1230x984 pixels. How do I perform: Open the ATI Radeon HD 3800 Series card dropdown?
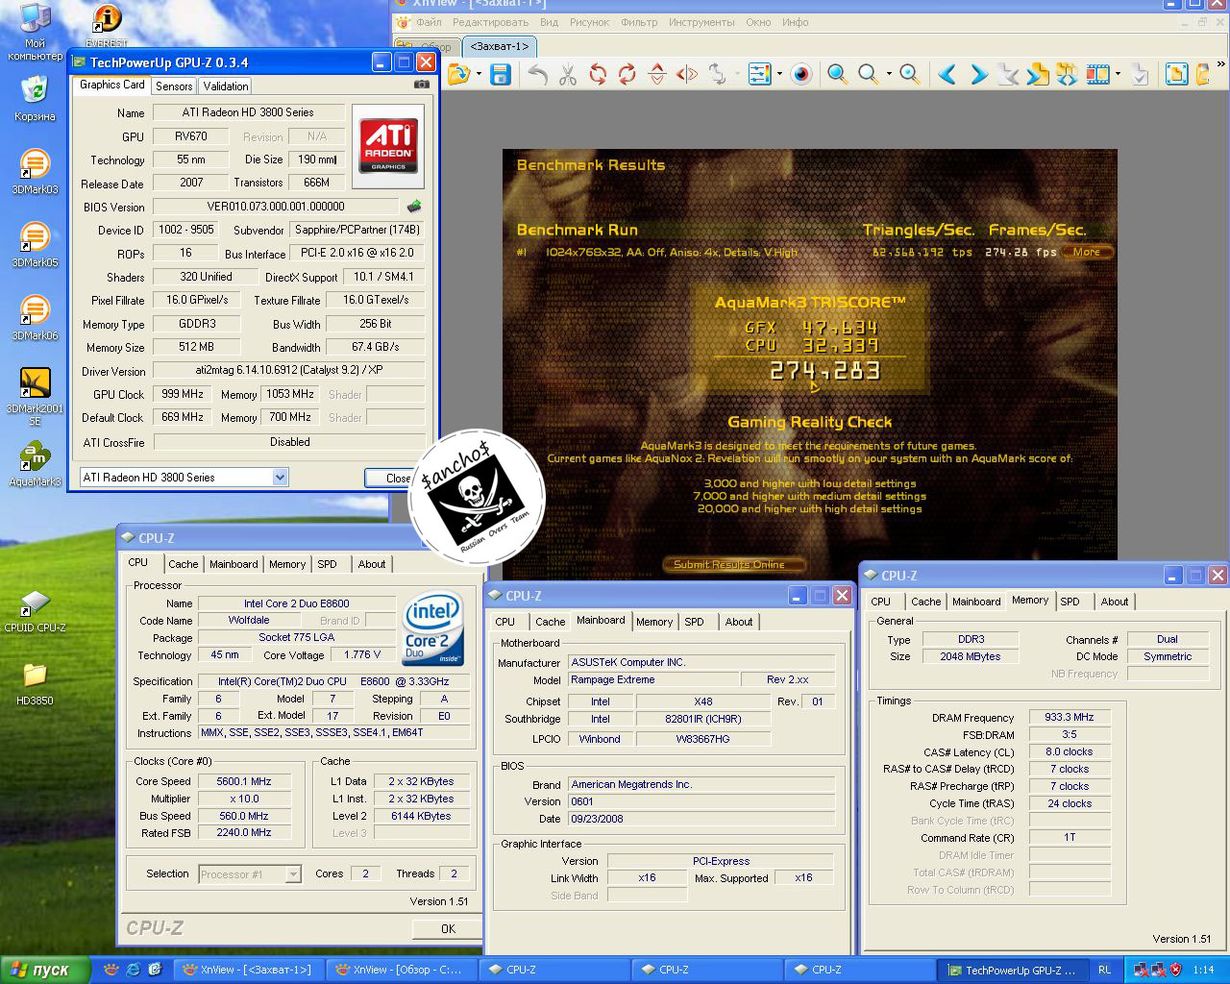280,477
